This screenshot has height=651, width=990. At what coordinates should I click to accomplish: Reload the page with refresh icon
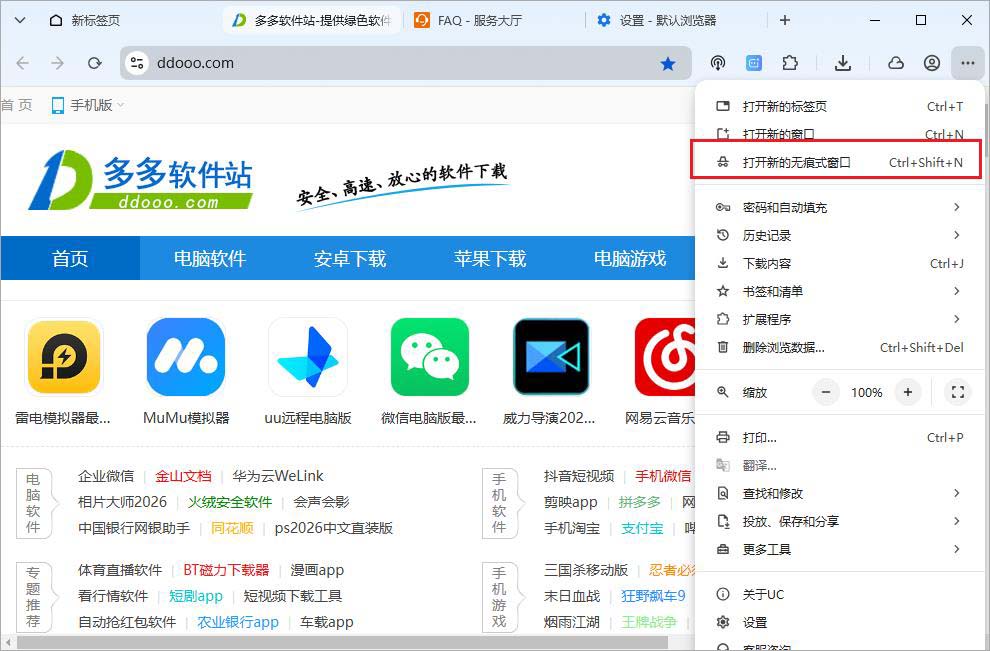click(95, 63)
